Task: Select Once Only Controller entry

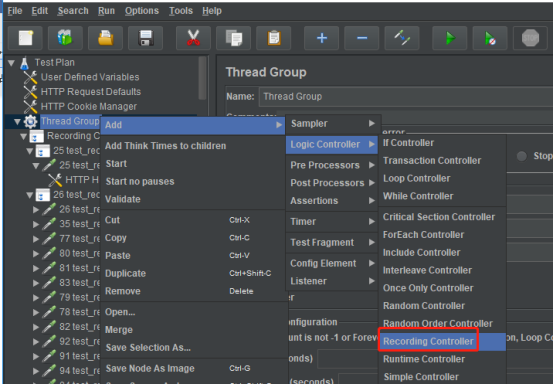Action: pos(442,288)
